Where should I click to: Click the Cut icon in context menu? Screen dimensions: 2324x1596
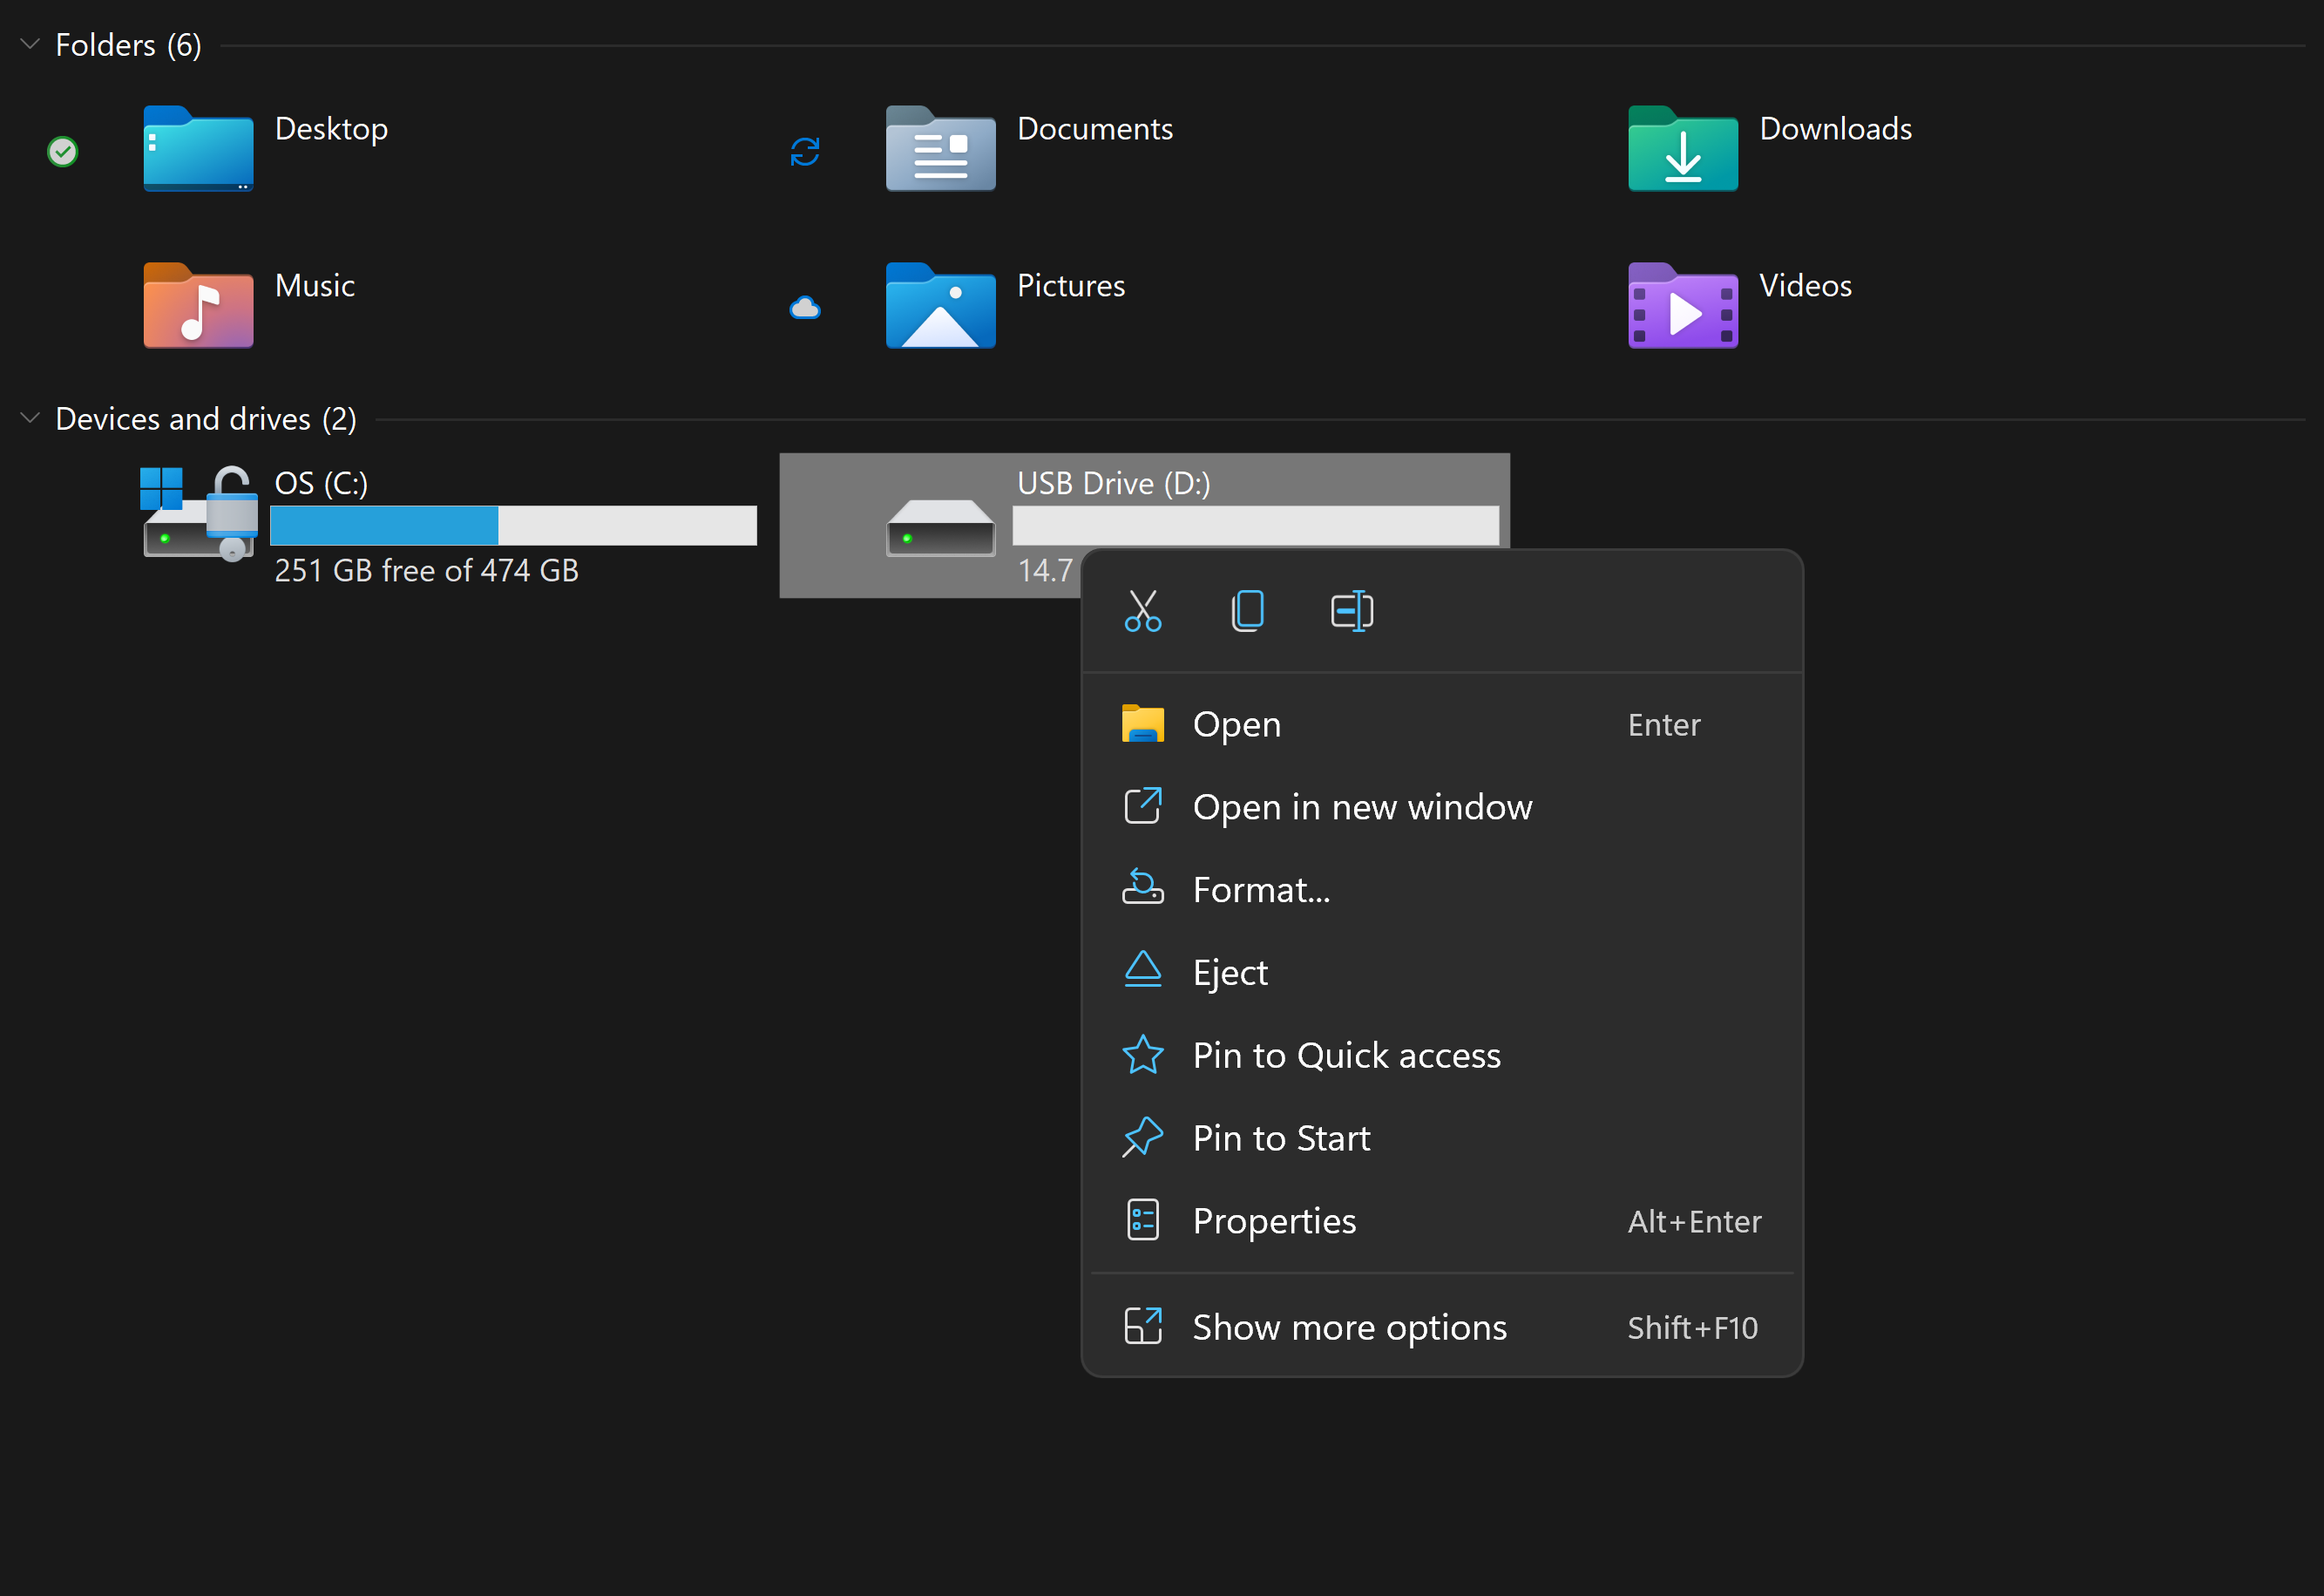pos(1142,612)
